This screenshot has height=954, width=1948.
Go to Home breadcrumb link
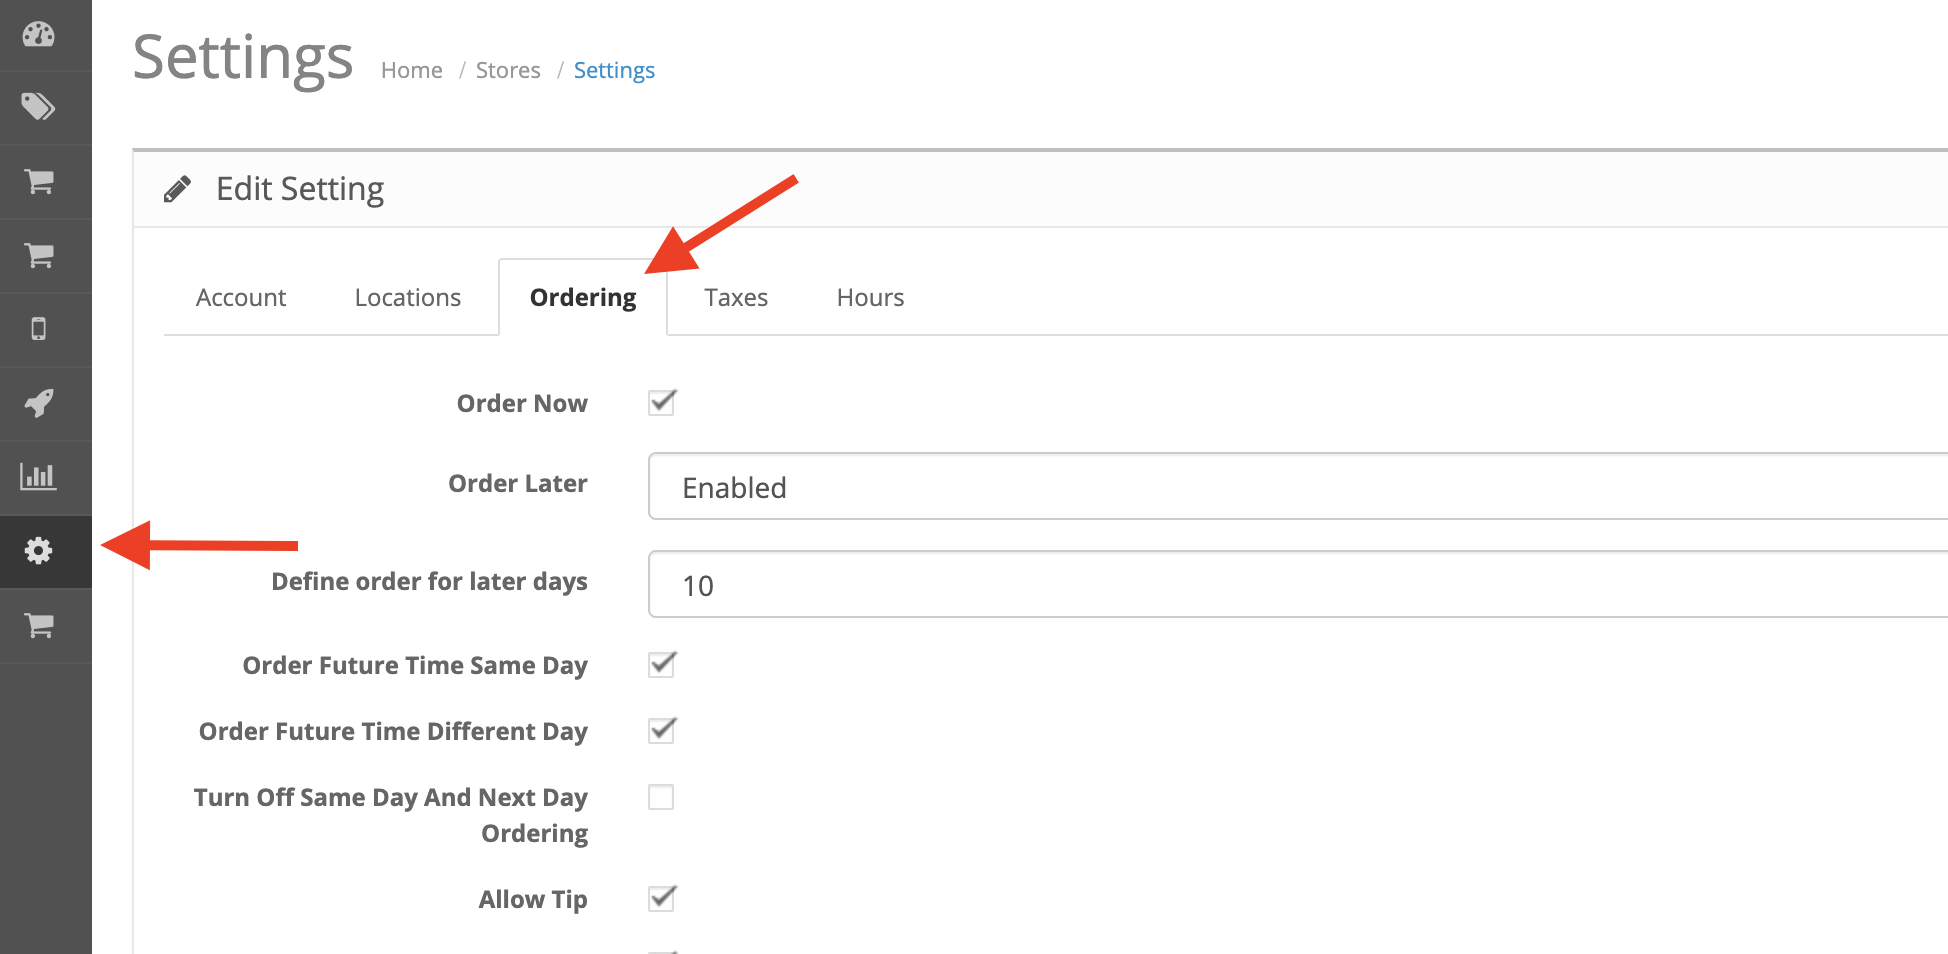(412, 71)
